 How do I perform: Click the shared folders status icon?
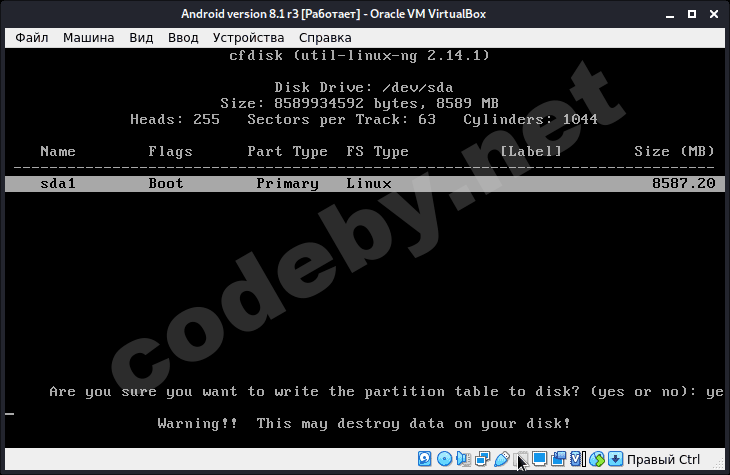click(x=521, y=459)
